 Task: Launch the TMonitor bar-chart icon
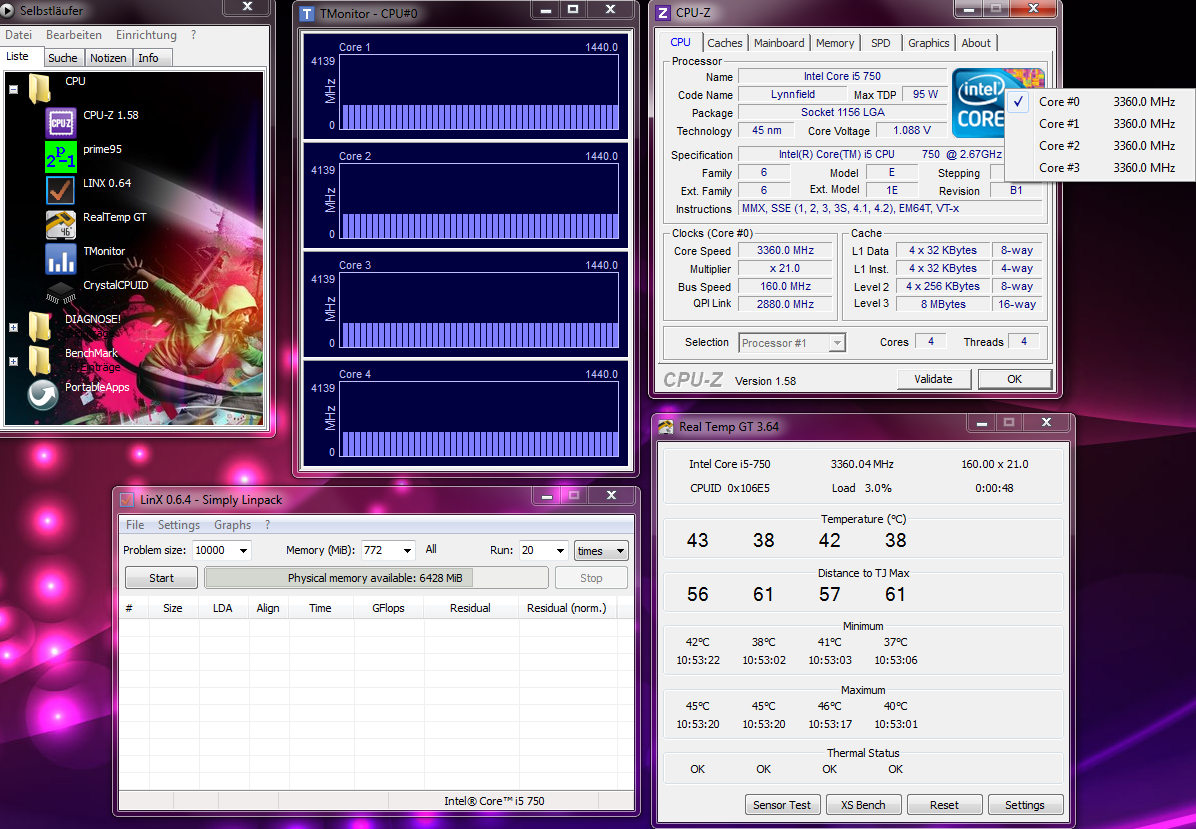pos(60,259)
